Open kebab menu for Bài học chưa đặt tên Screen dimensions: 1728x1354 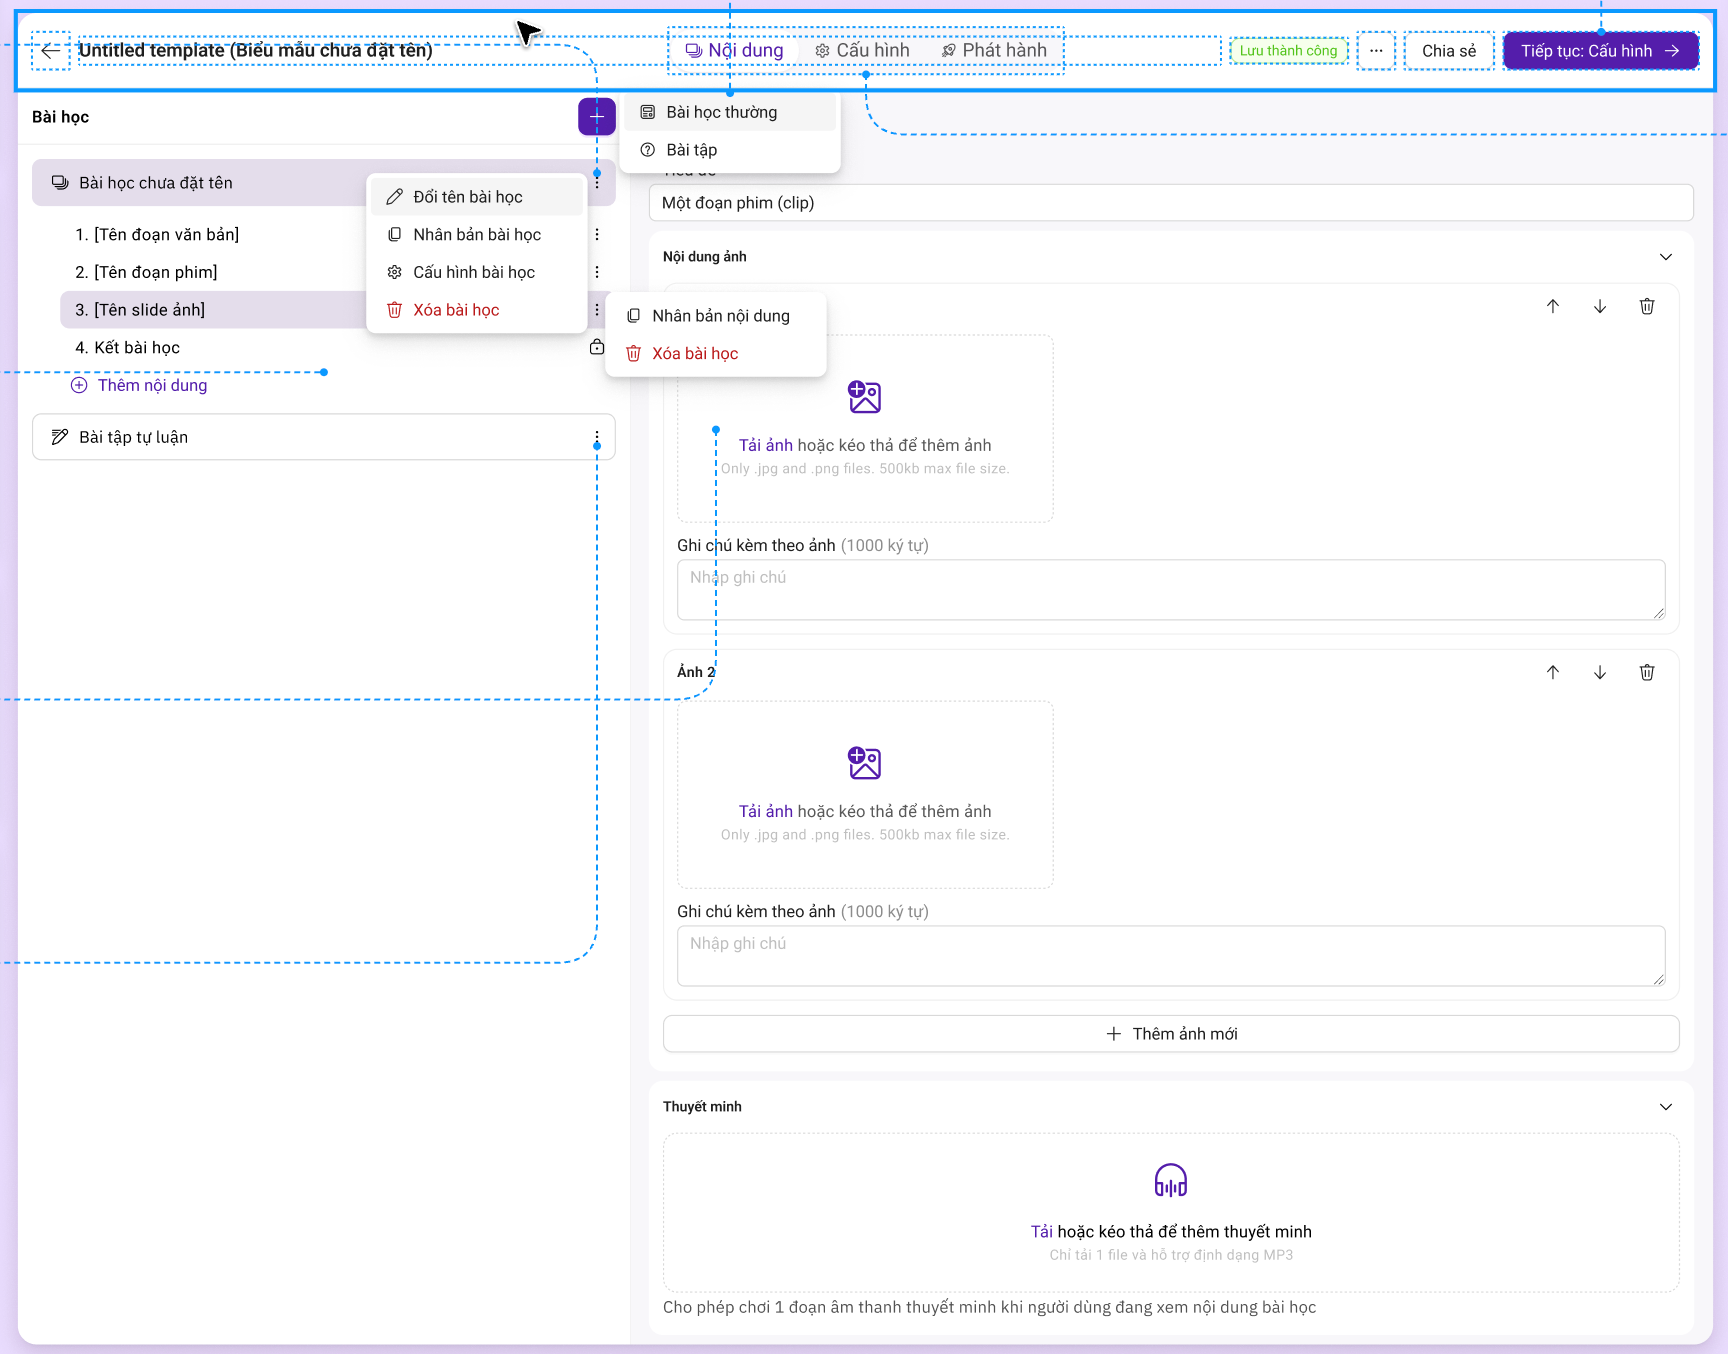pos(597,183)
